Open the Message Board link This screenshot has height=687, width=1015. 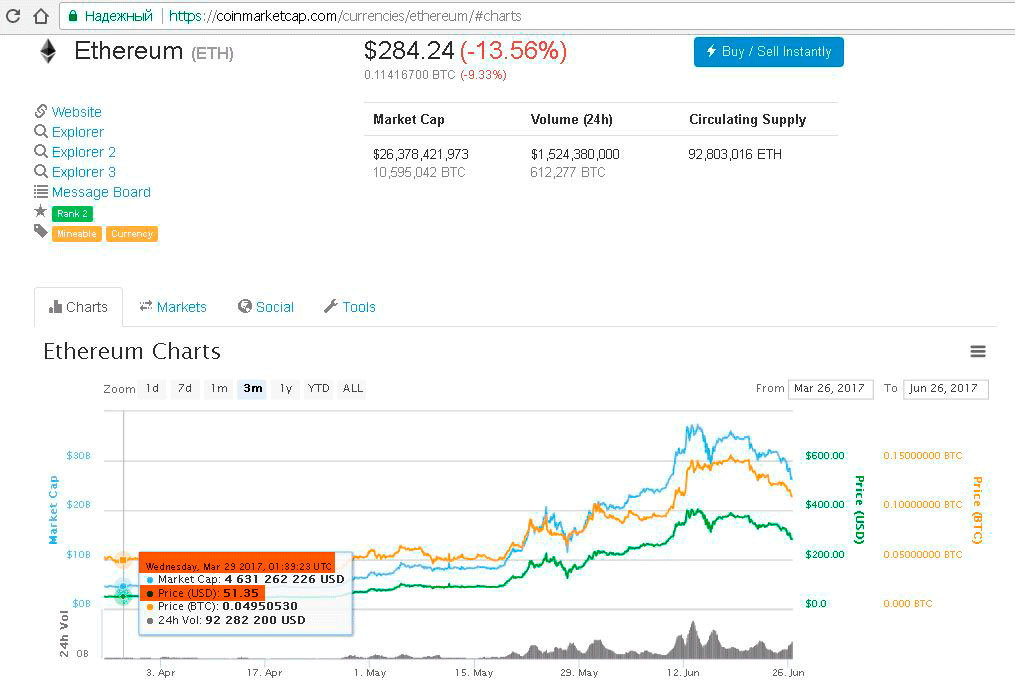101,192
